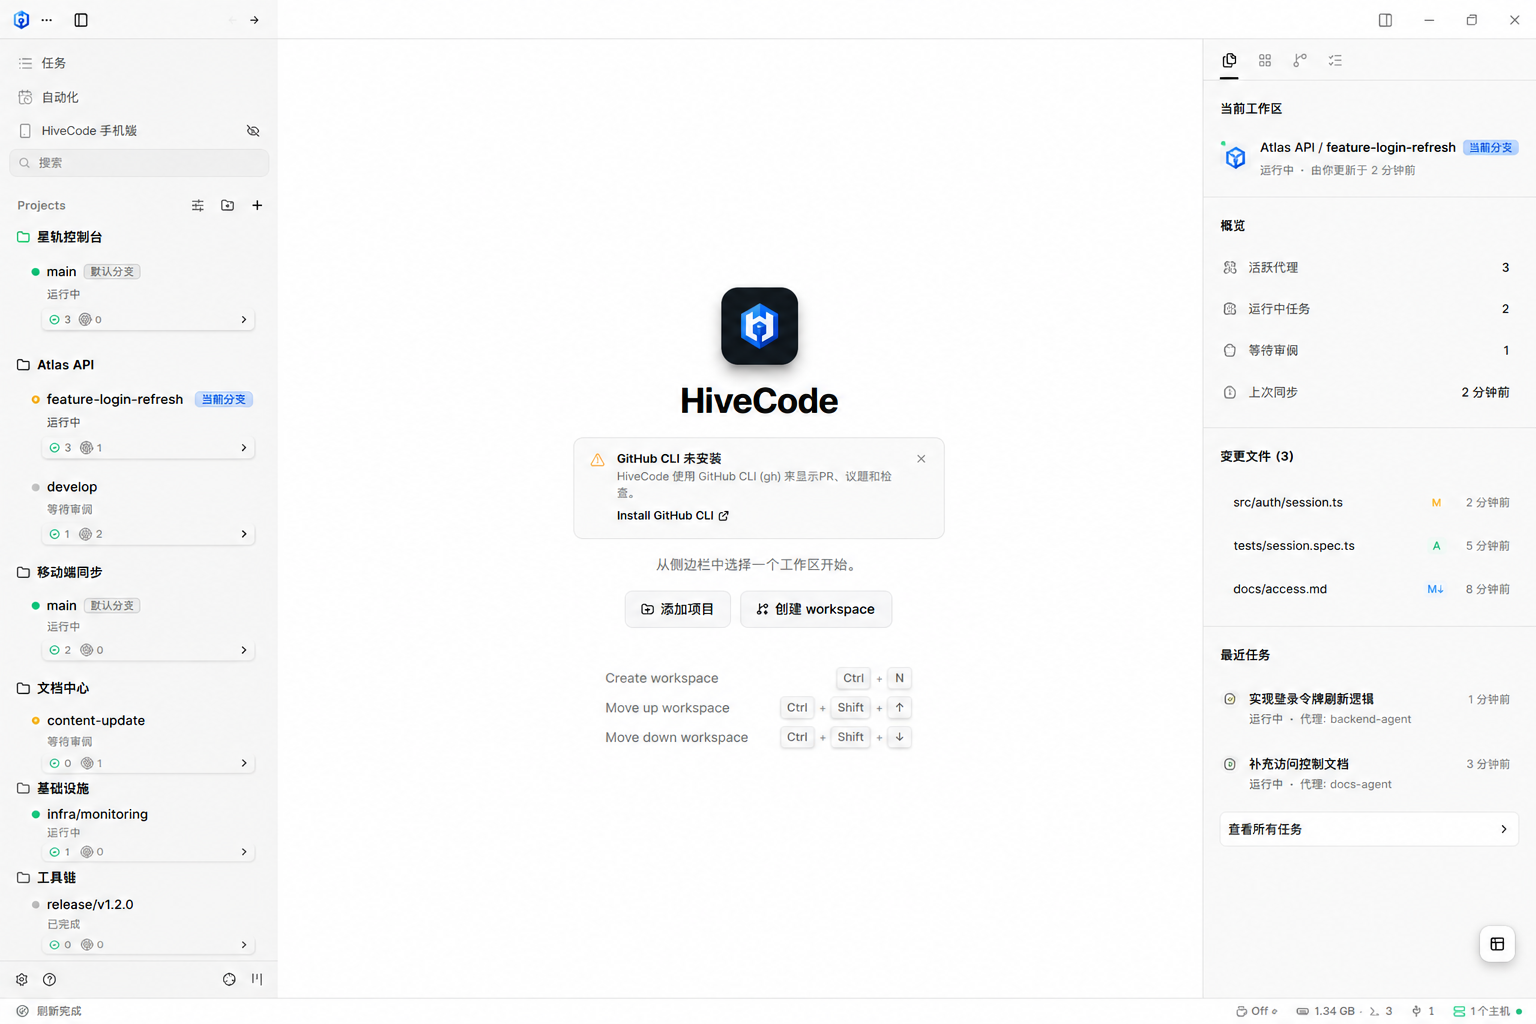
Task: Toggle the right panel layout icon in title bar
Action: 1385,20
